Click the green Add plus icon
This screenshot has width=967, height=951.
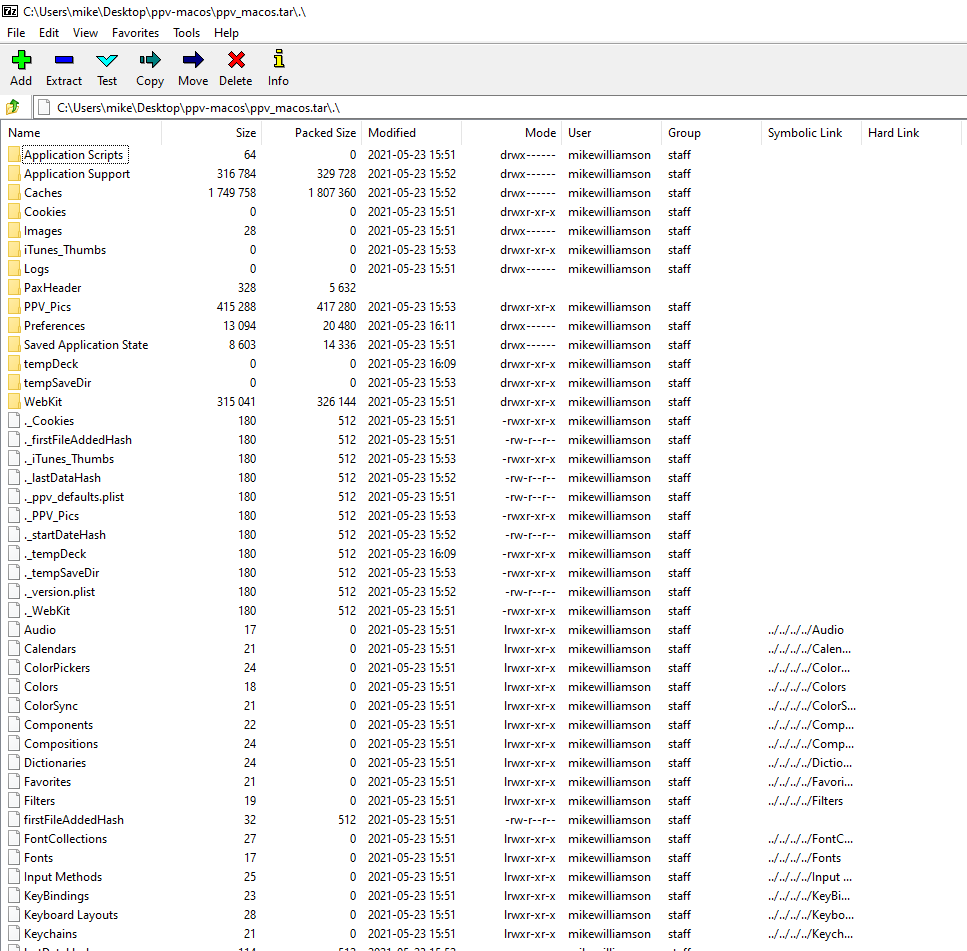21,61
